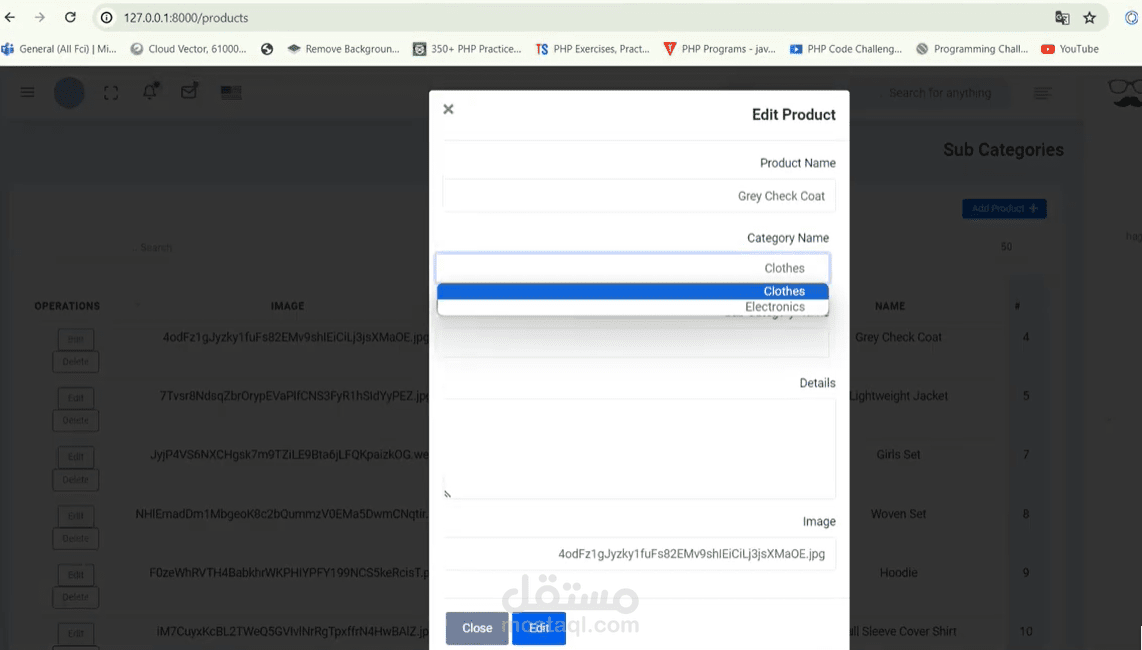1142x650 pixels.
Task: Click Edit for Girls Set row
Action: 76,457
